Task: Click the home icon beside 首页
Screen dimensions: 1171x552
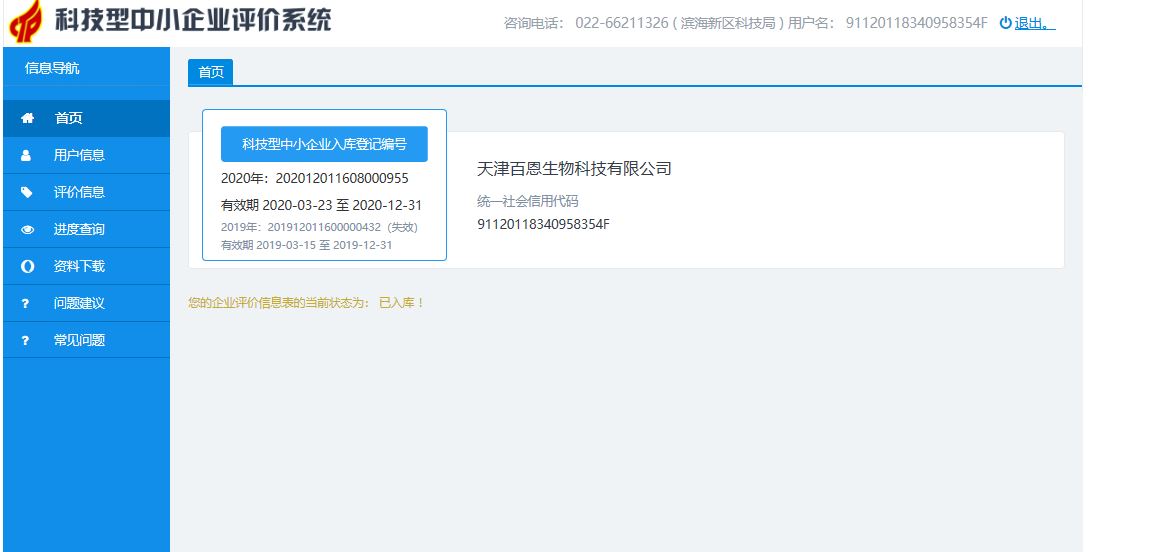Action: [x=28, y=118]
